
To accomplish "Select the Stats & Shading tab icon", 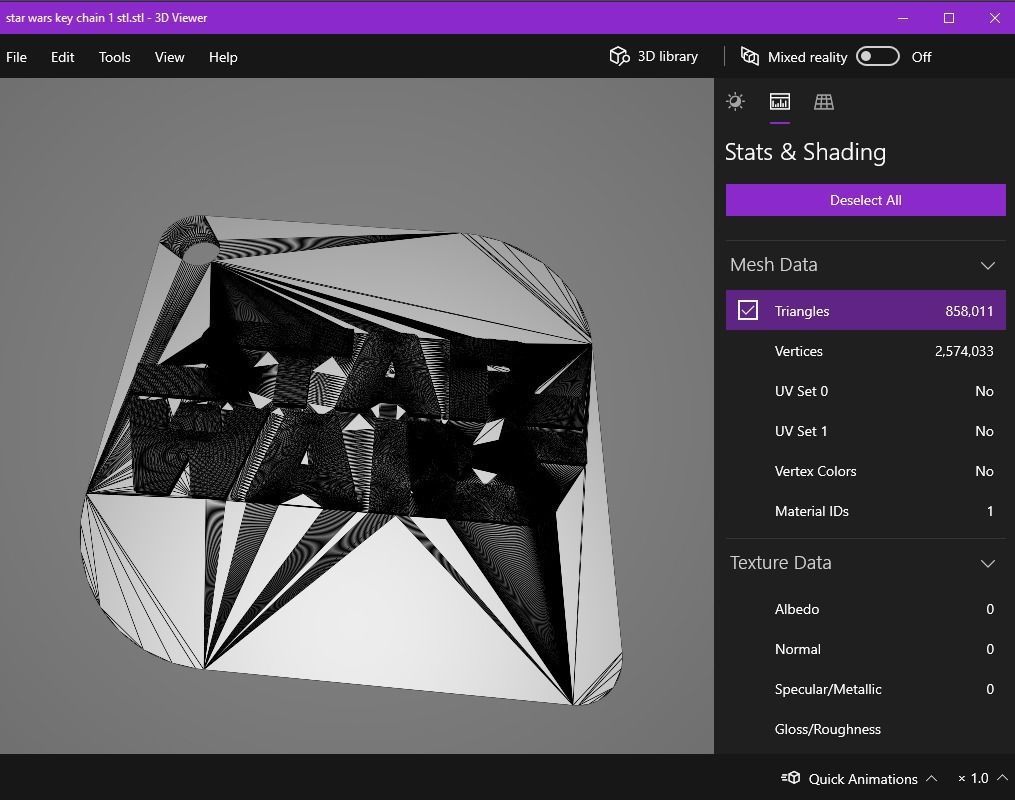I will [779, 102].
